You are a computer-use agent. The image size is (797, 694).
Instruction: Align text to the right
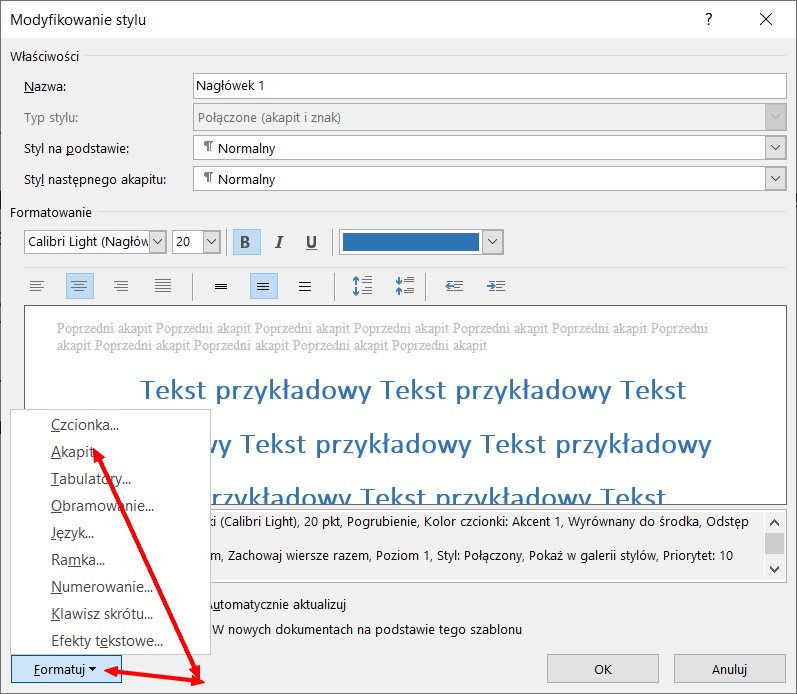121,286
